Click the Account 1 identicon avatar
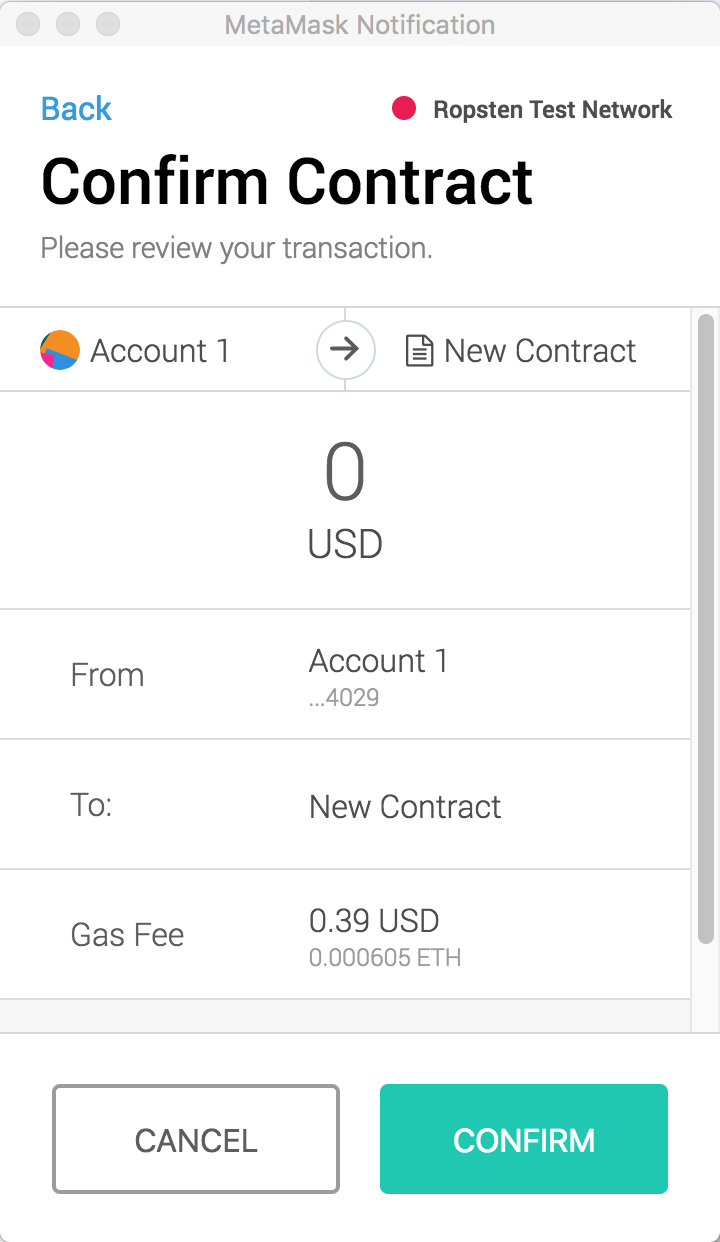 (x=60, y=351)
